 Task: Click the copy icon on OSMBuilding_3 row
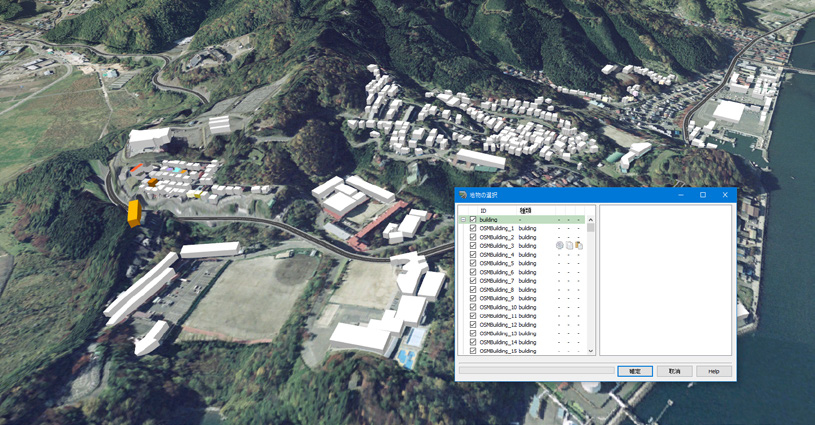[x=569, y=246]
